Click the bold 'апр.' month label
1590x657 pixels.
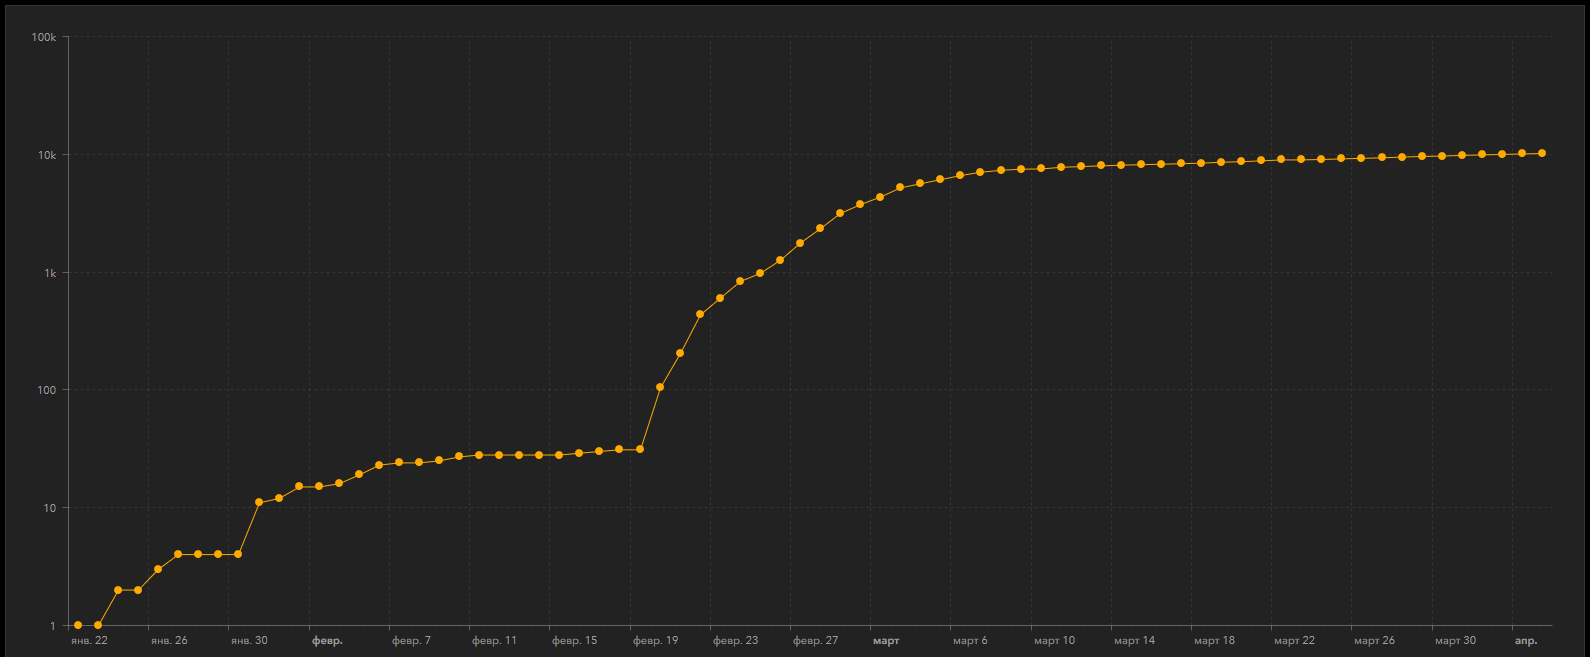click(1526, 640)
